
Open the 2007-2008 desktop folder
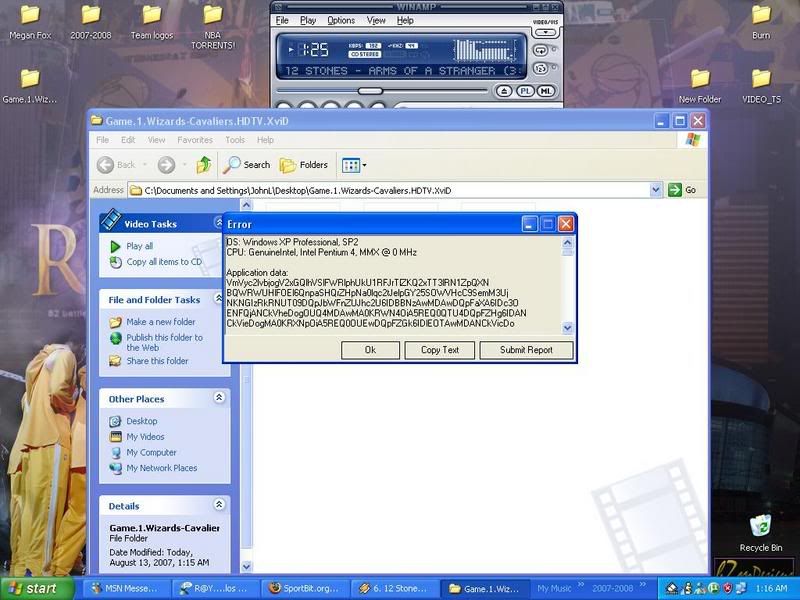91,23
